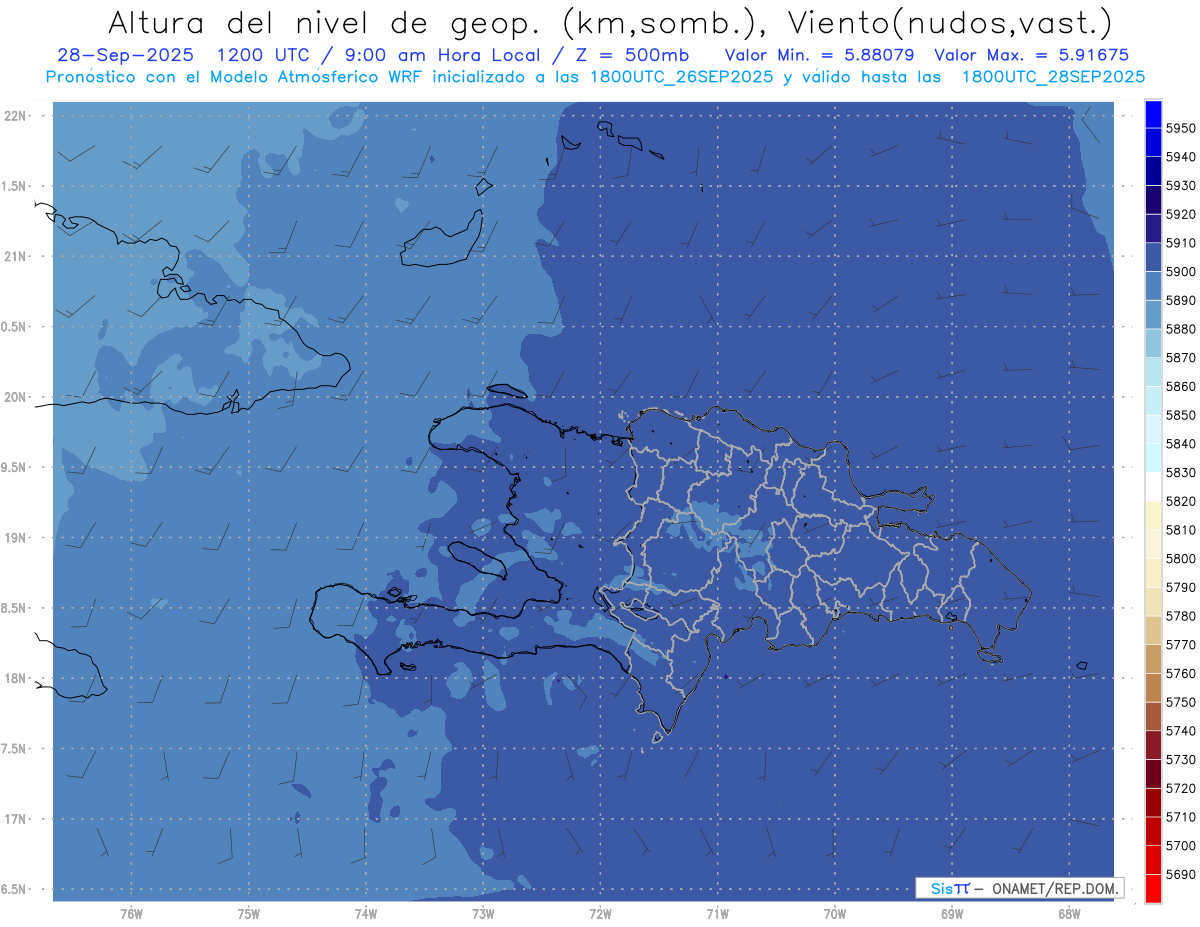Click the '5710' color bar value
Screen dimensions: 1200x927
point(1181,817)
